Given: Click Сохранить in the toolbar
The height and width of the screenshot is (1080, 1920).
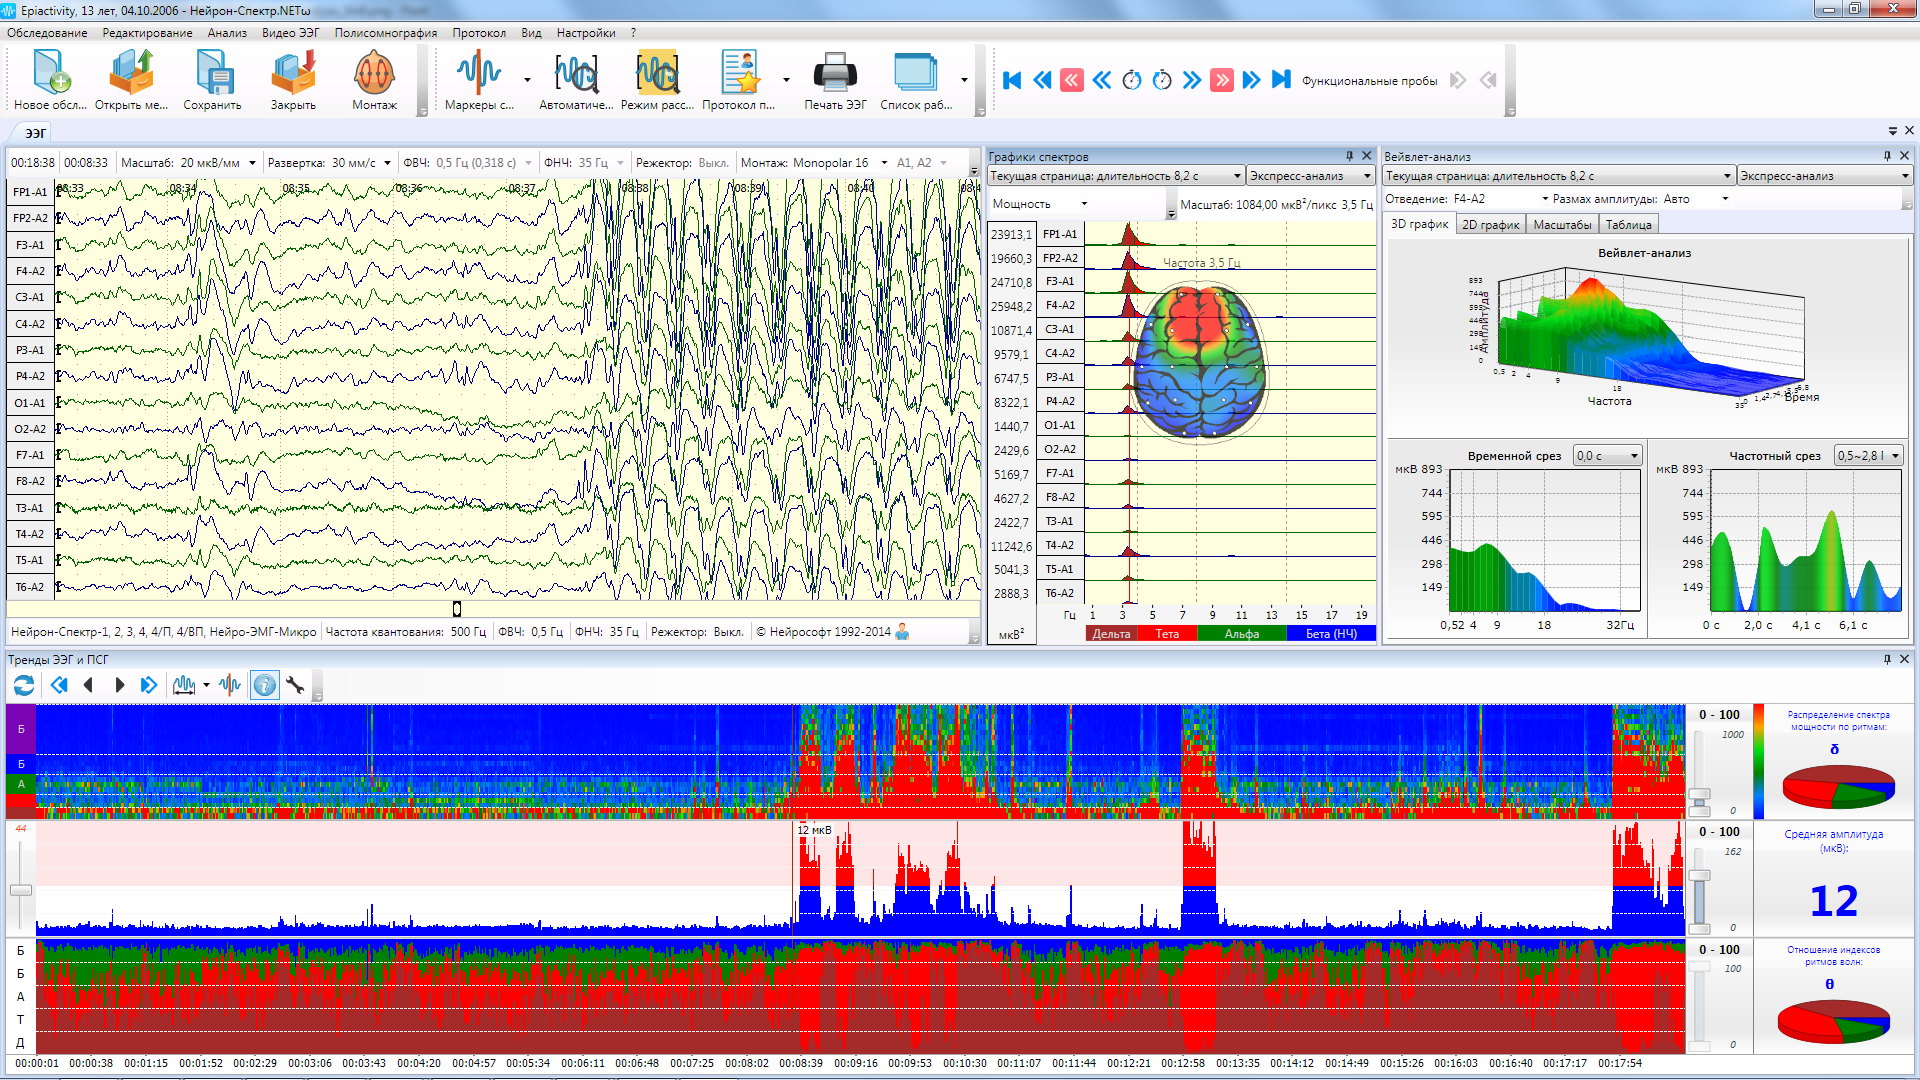Looking at the screenshot, I should [x=212, y=75].
